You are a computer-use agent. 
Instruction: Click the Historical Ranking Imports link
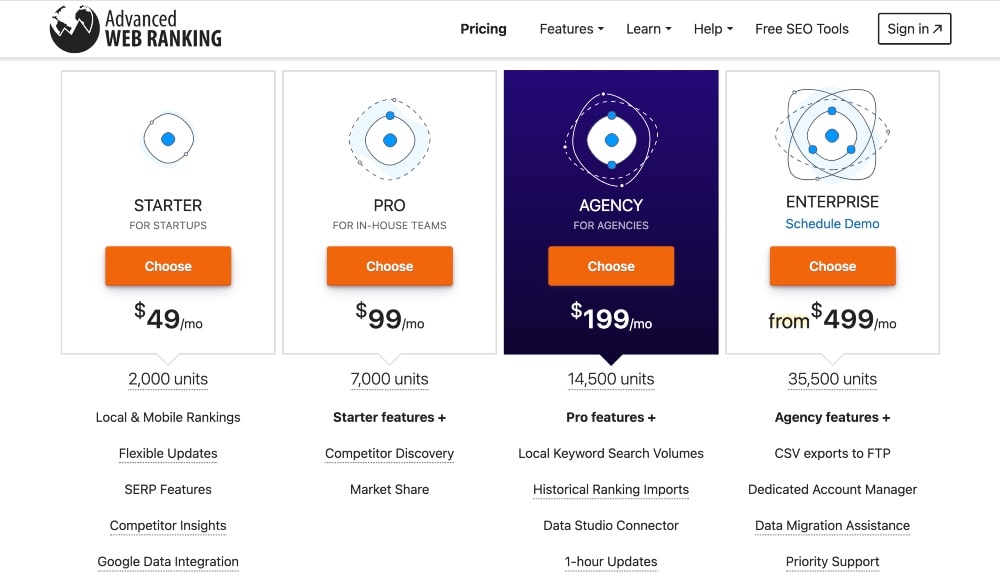click(x=611, y=489)
